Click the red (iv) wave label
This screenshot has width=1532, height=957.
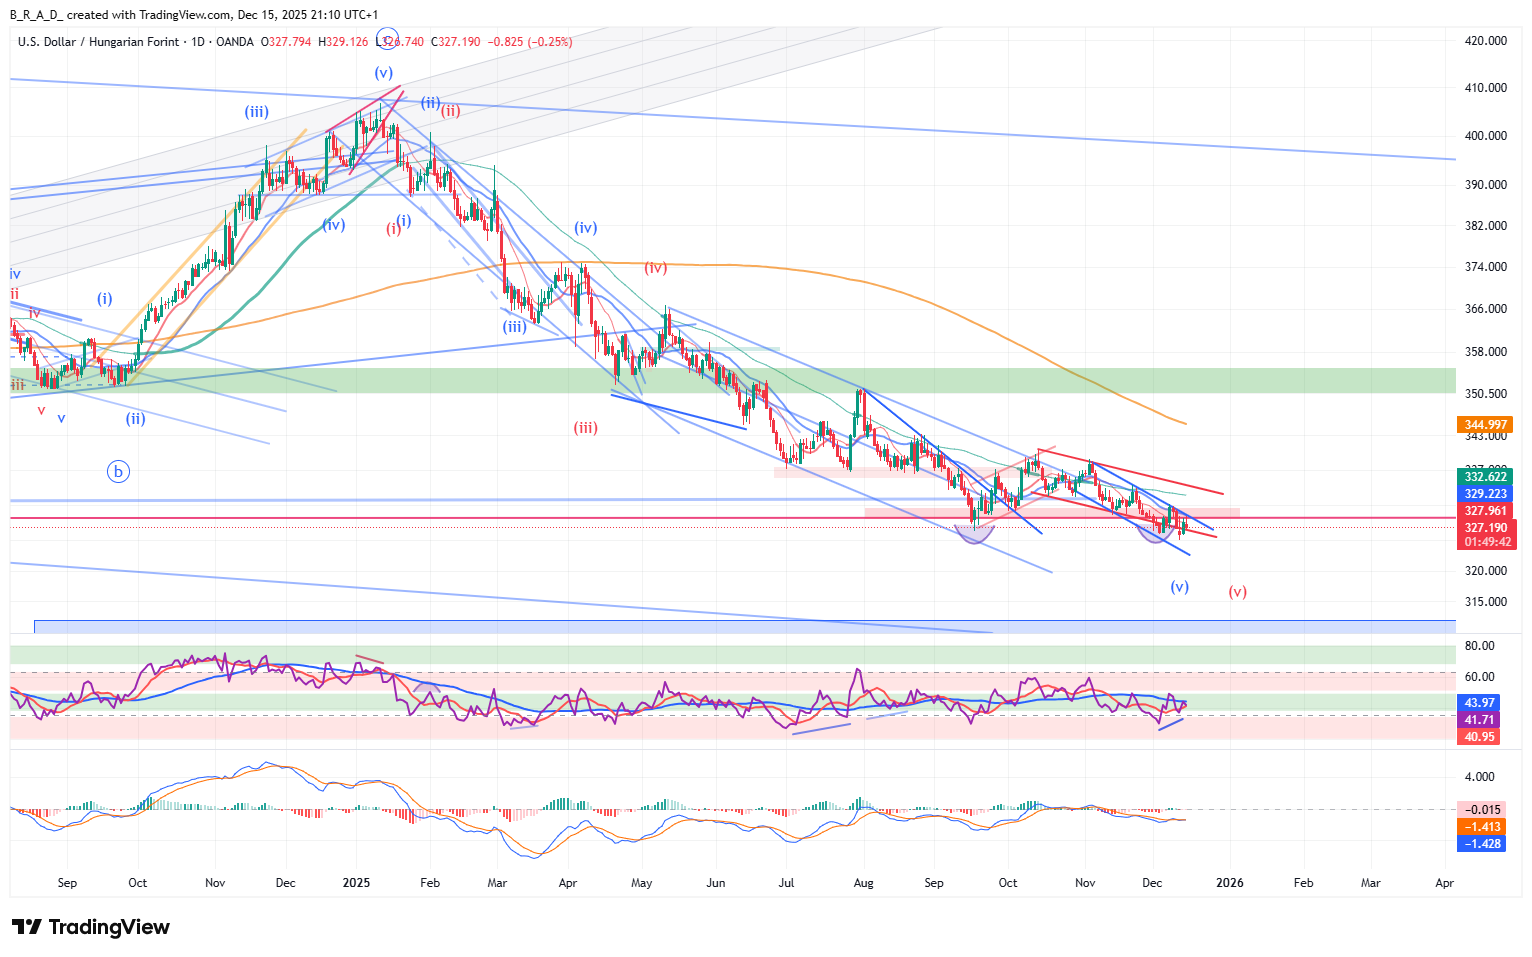[x=655, y=268]
